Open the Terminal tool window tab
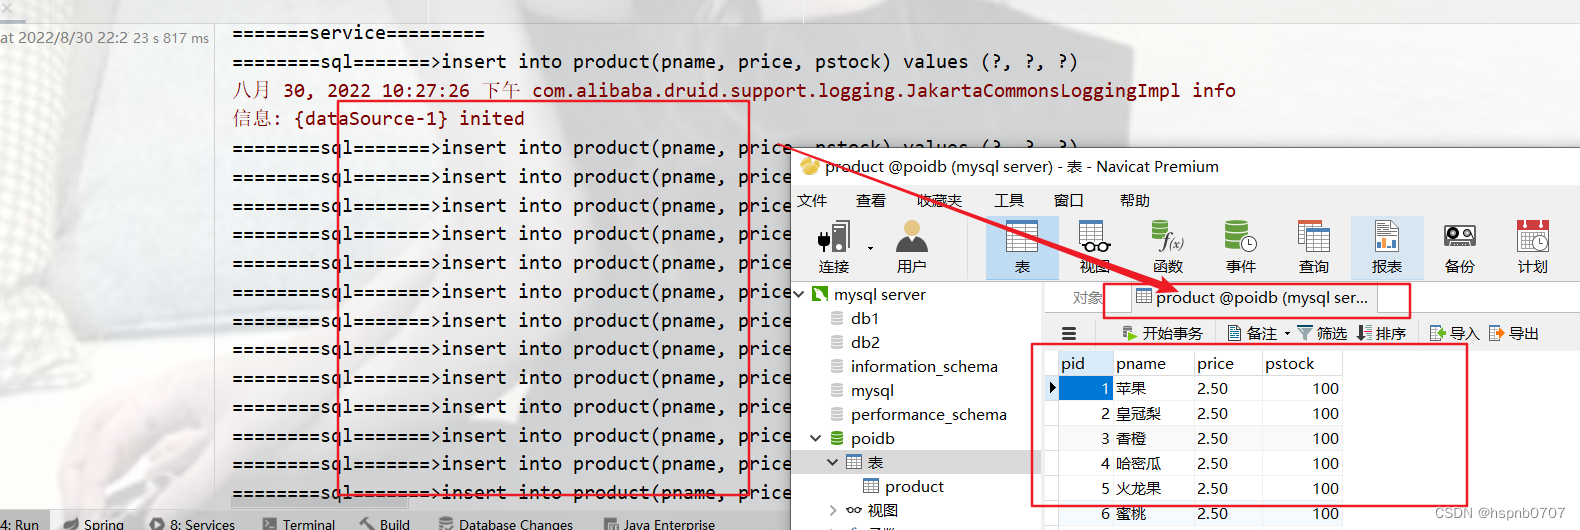 point(299,523)
